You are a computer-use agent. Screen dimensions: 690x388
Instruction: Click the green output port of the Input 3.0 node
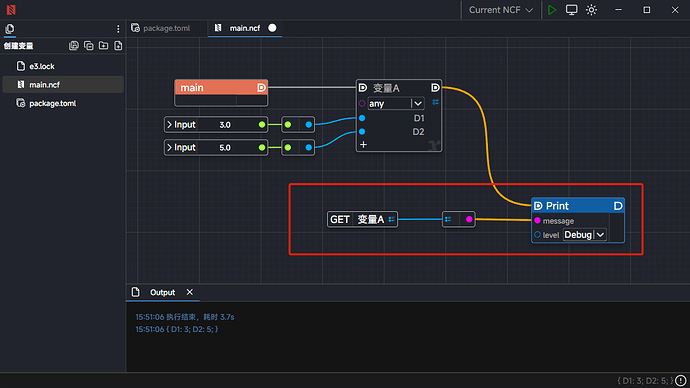coord(262,124)
